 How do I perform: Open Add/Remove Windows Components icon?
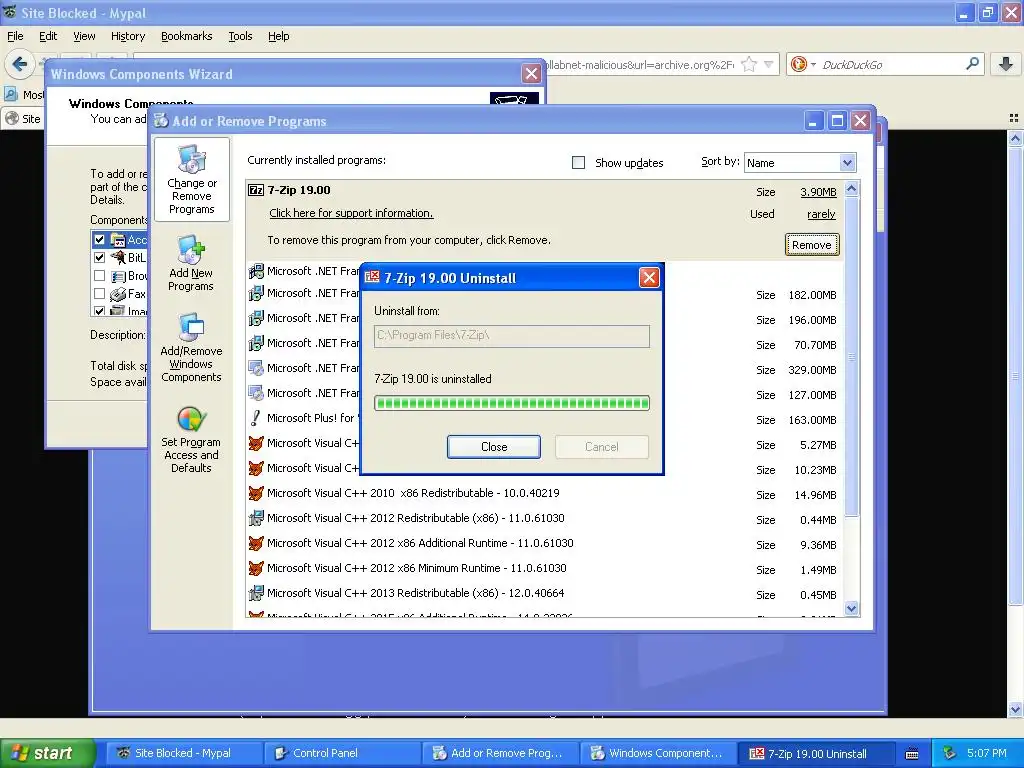pyautogui.click(x=191, y=347)
